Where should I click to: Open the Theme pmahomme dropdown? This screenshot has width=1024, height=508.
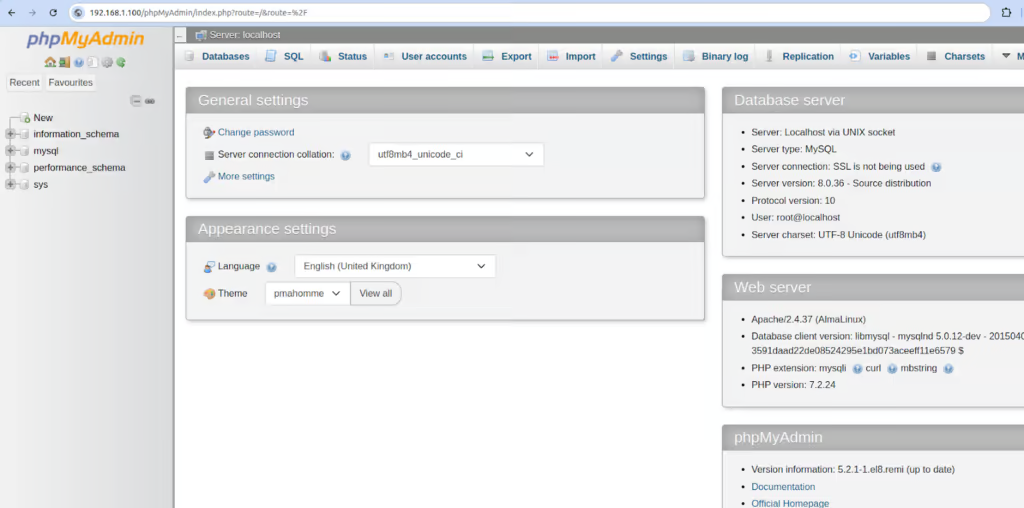(307, 293)
